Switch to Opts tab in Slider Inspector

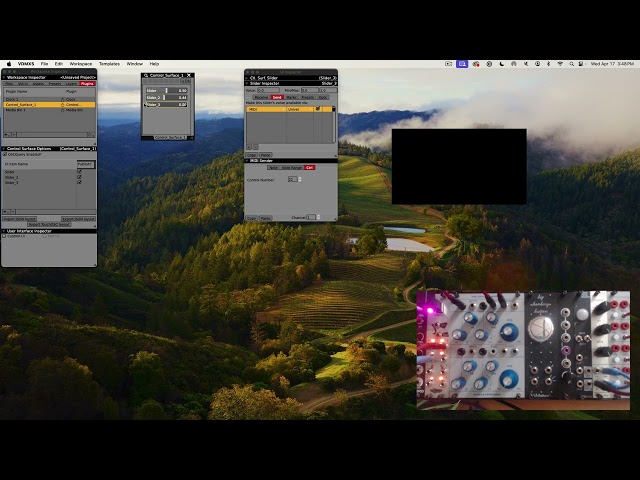point(323,98)
